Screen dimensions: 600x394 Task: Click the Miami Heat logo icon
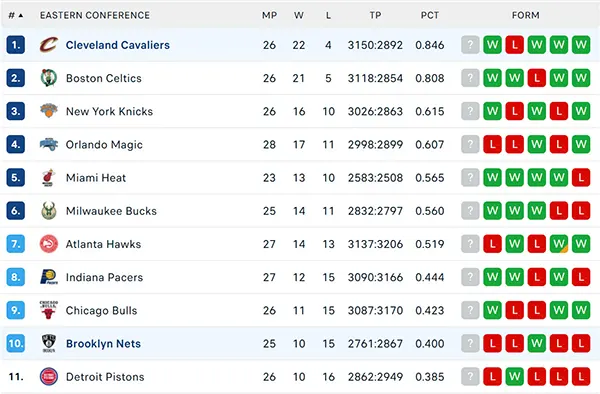point(49,177)
